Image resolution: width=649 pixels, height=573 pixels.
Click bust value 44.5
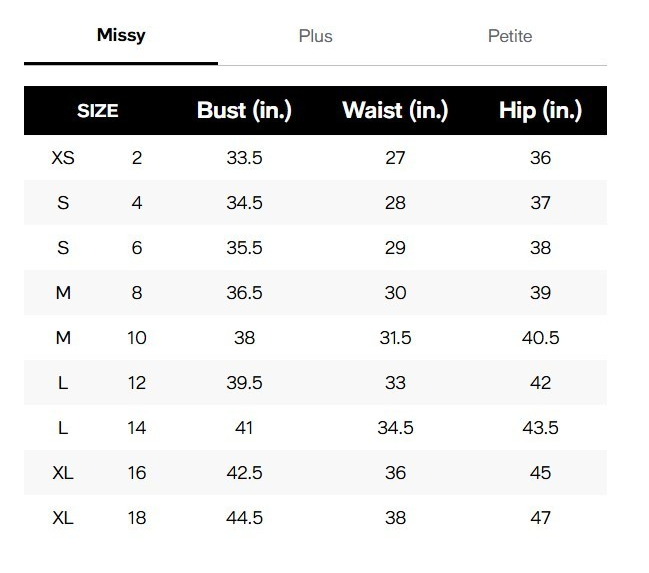244,518
